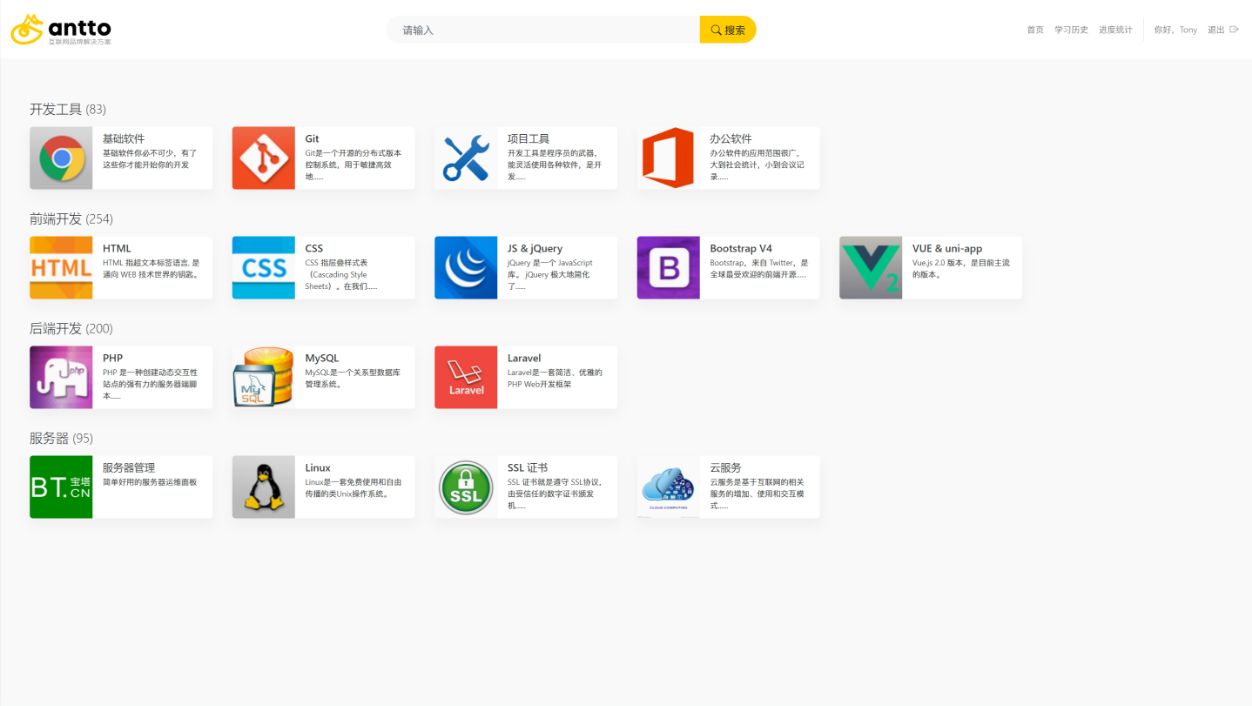Click the MySQL database icon
The height and width of the screenshot is (706, 1252).
(x=263, y=377)
